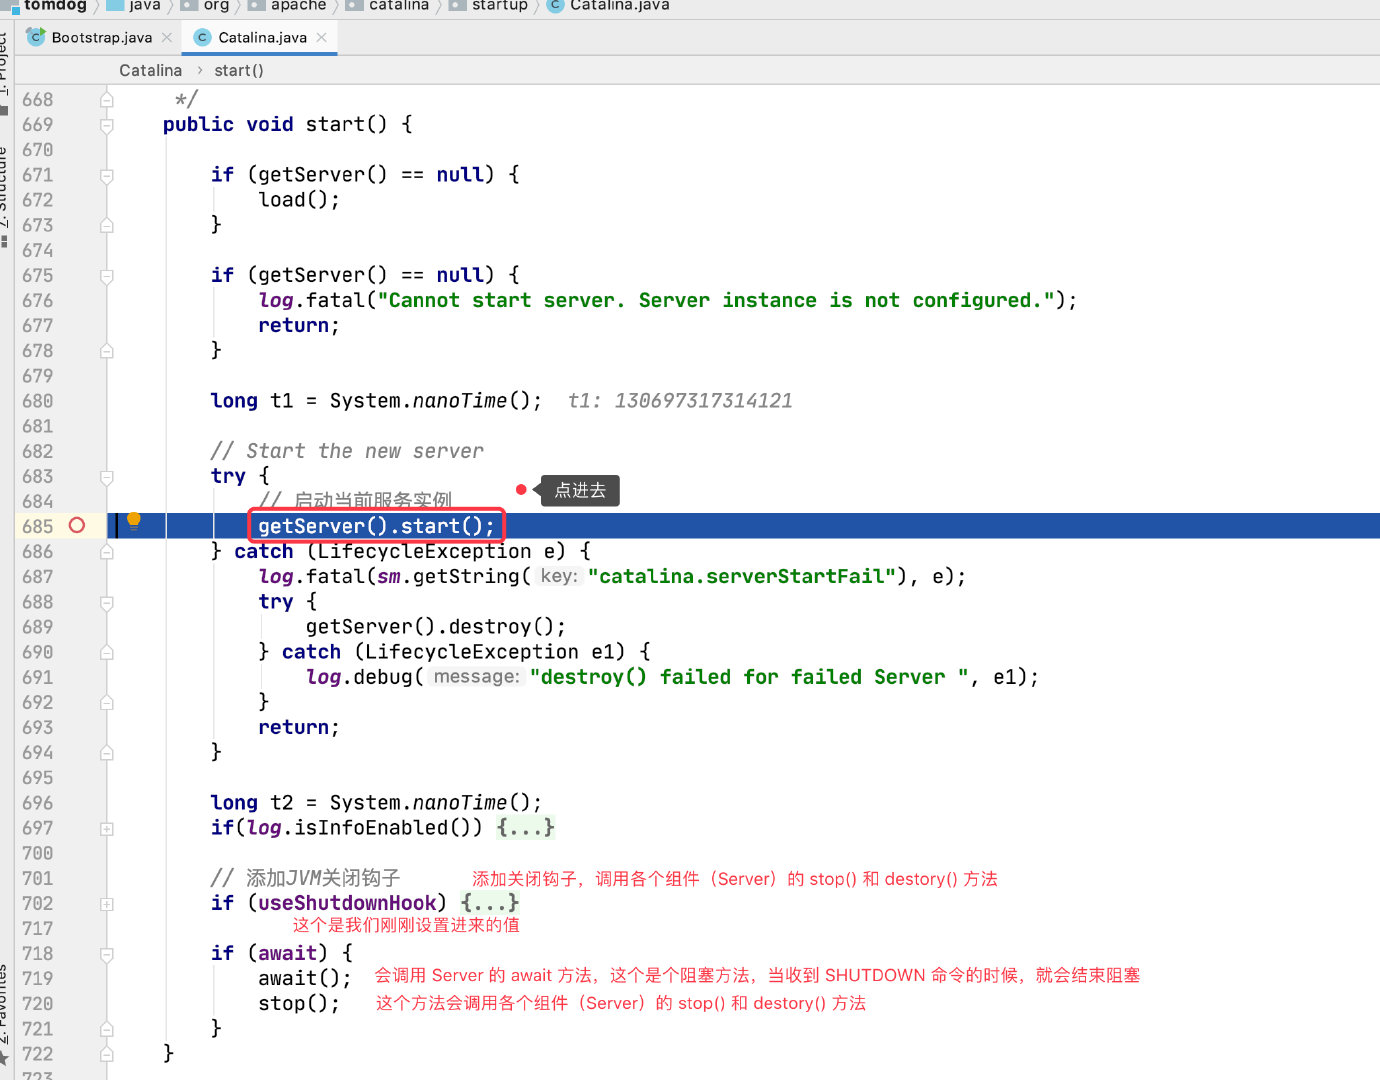Screen dimensions: 1380x1080
Task: Click fold end marker on line 722
Action: tap(107, 1054)
